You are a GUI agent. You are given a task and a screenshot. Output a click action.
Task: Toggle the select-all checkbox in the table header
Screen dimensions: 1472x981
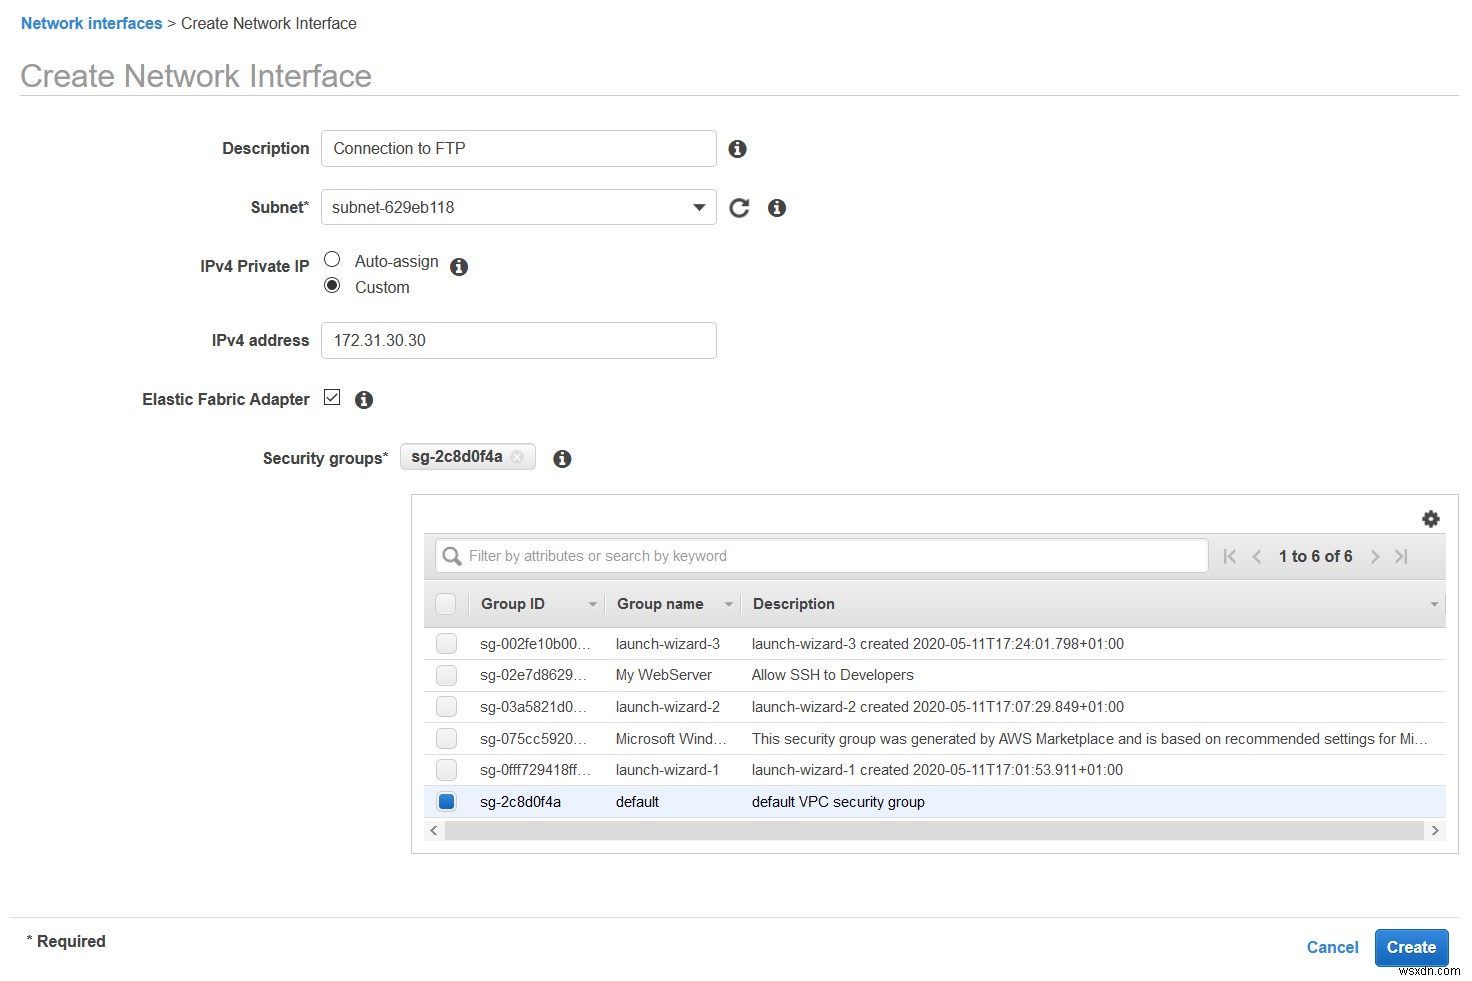point(446,604)
